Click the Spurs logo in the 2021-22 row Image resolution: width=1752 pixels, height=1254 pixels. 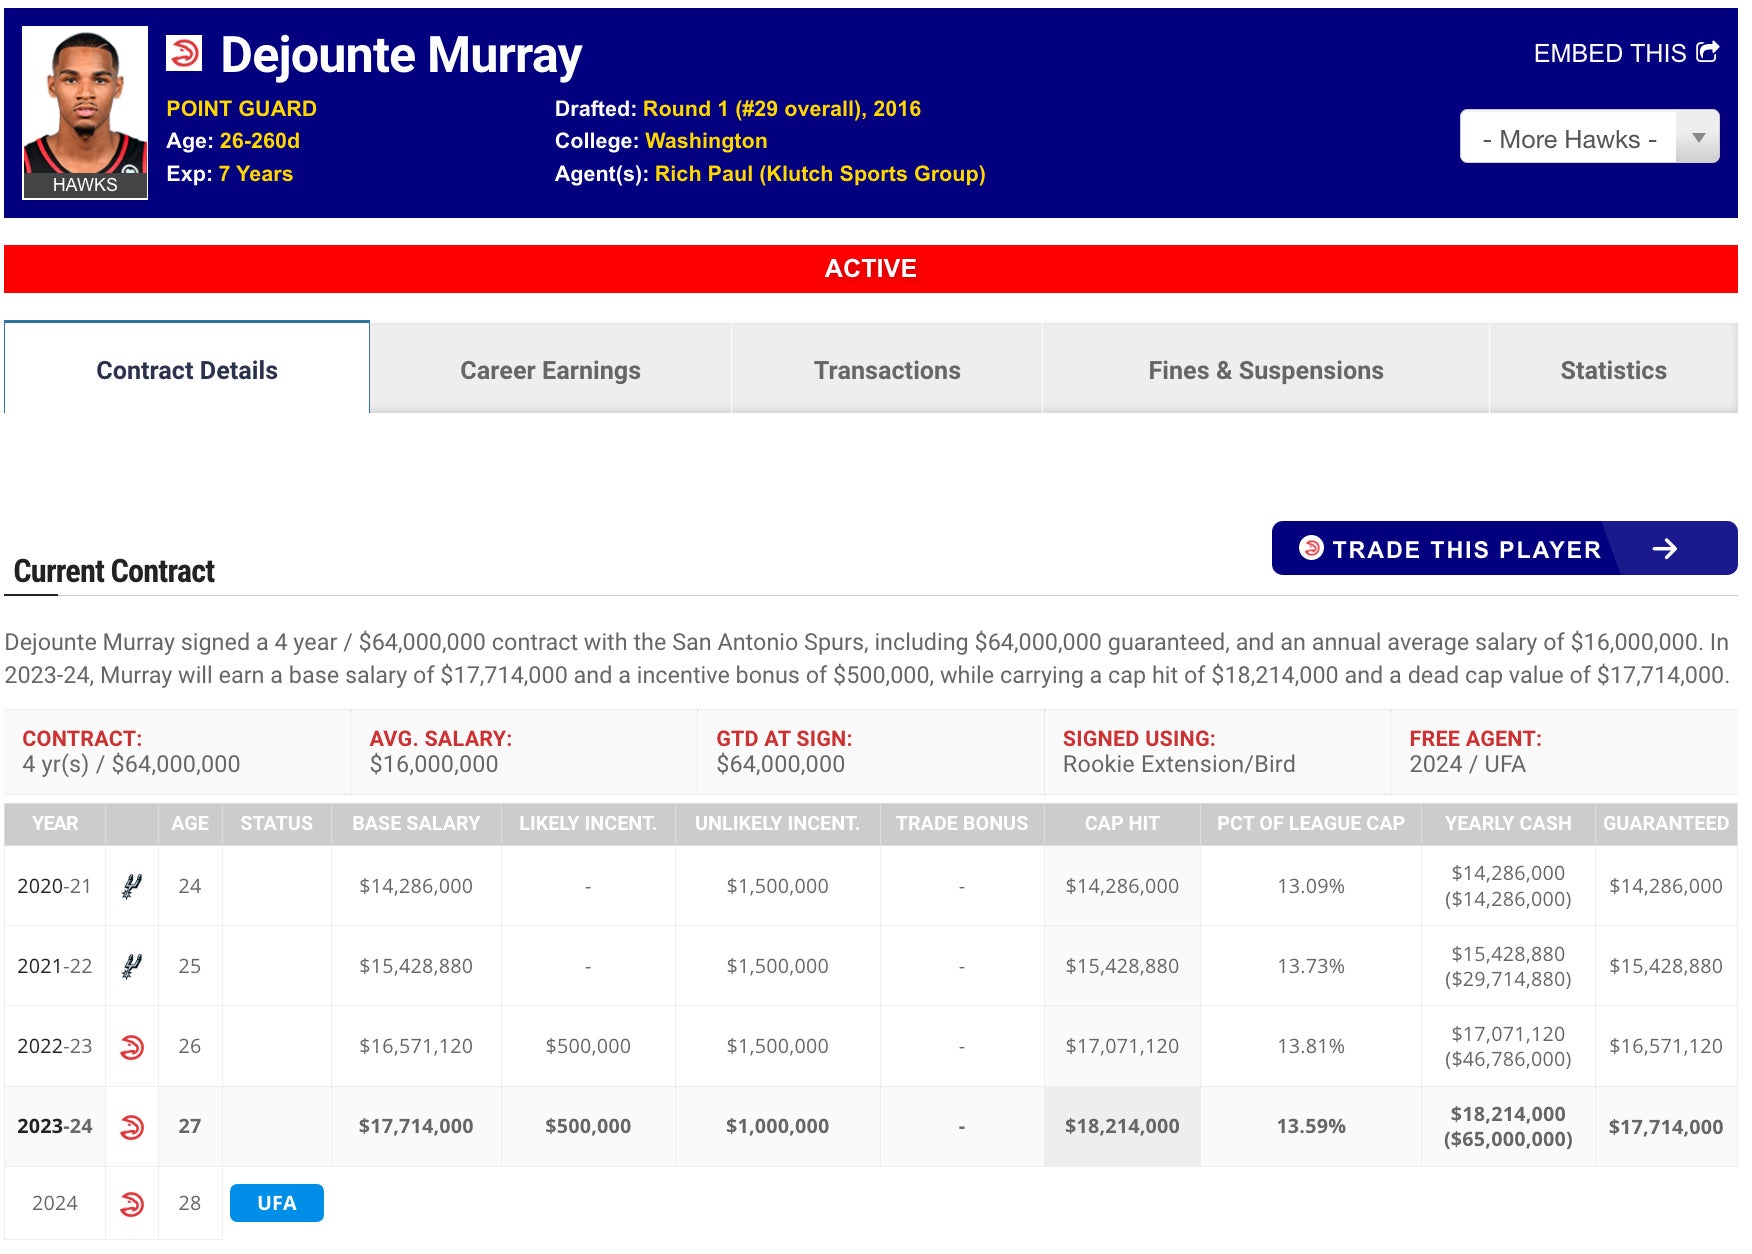pos(131,966)
